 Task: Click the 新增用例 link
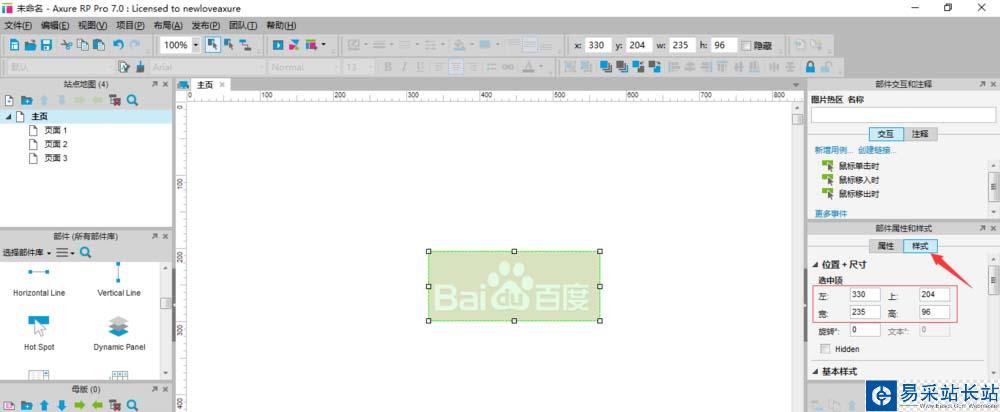(834, 151)
